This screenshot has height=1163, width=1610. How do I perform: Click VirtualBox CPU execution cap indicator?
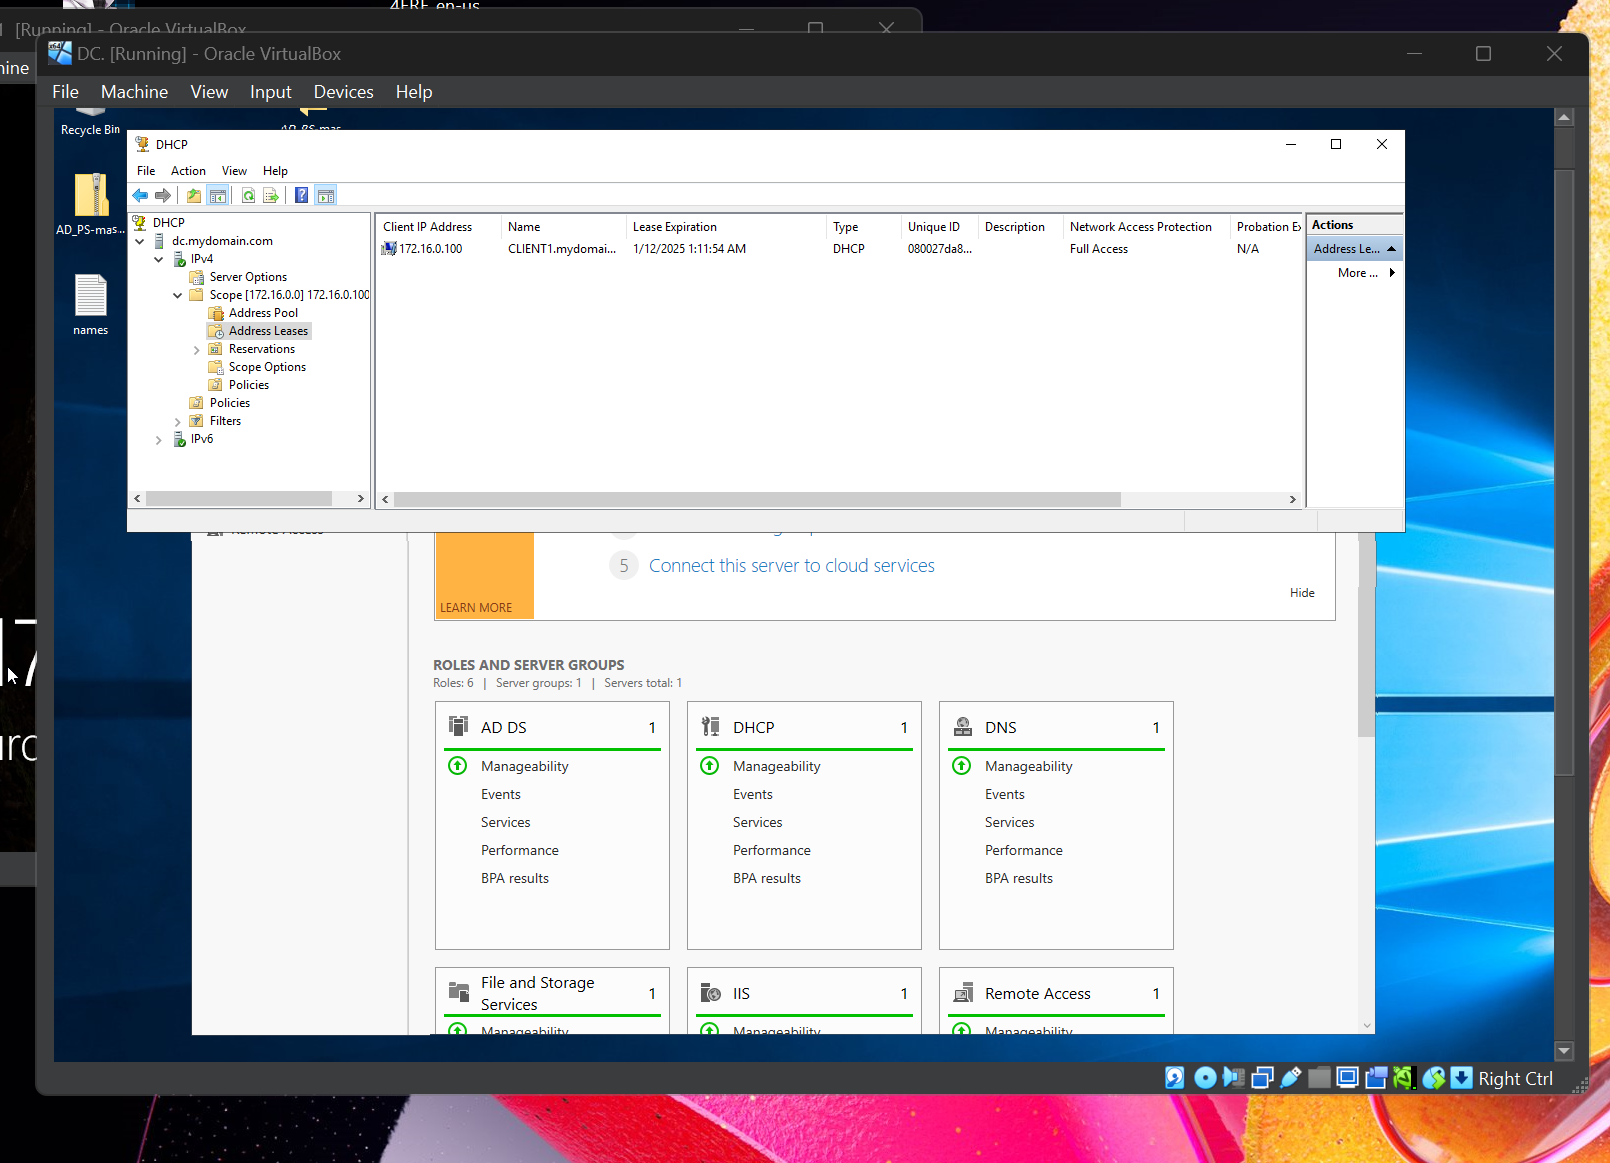click(1404, 1077)
